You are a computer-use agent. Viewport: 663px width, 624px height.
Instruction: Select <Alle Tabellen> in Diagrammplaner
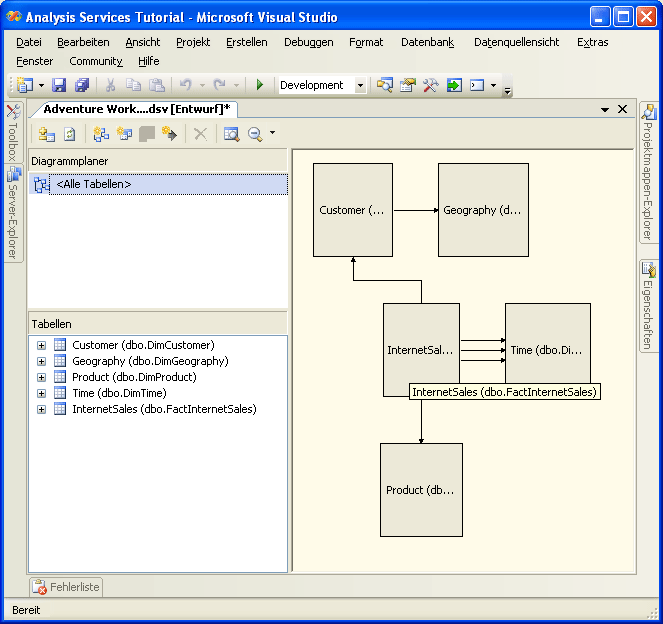tap(94, 184)
